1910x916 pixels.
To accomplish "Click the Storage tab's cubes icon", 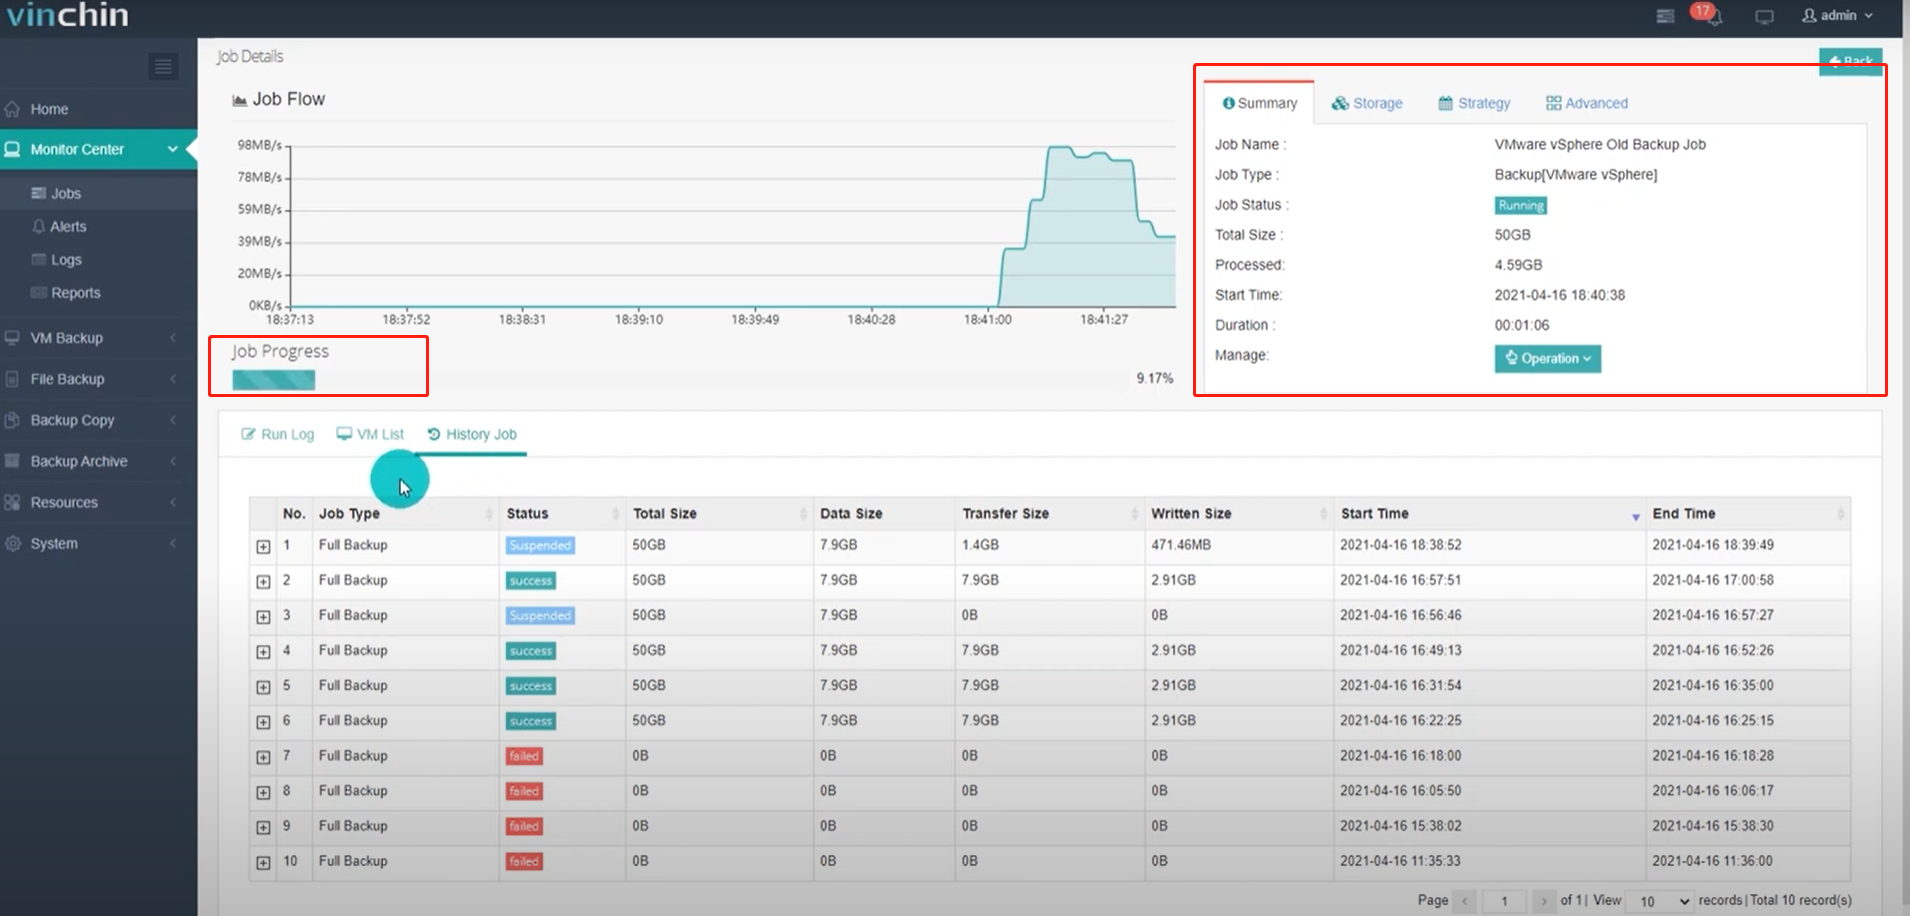I will click(1340, 103).
